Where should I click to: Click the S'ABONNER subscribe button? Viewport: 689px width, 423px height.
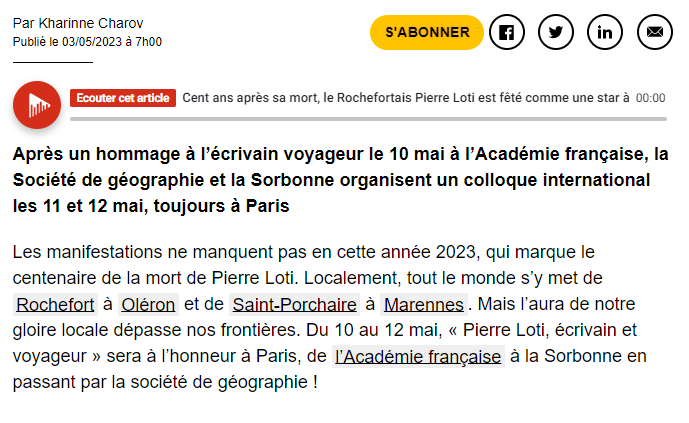[x=427, y=32]
